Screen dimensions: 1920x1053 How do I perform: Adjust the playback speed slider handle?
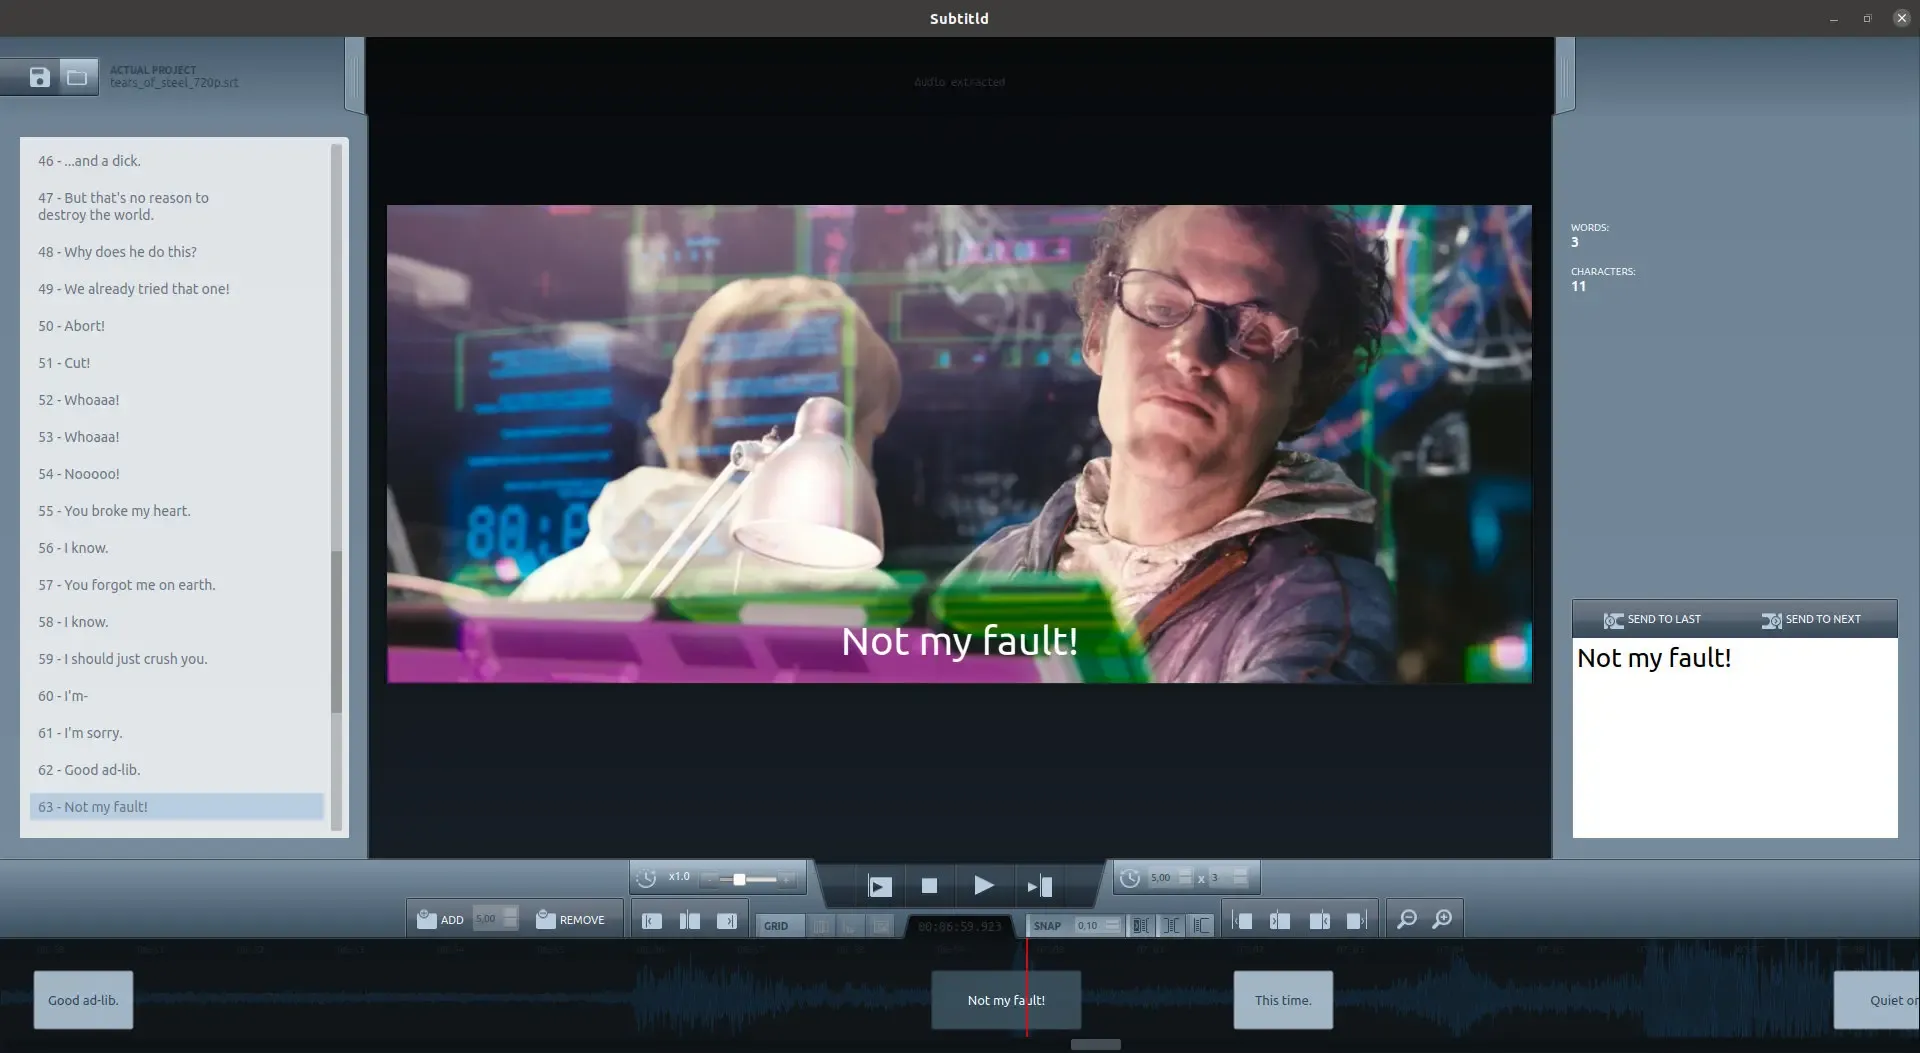[x=739, y=879]
